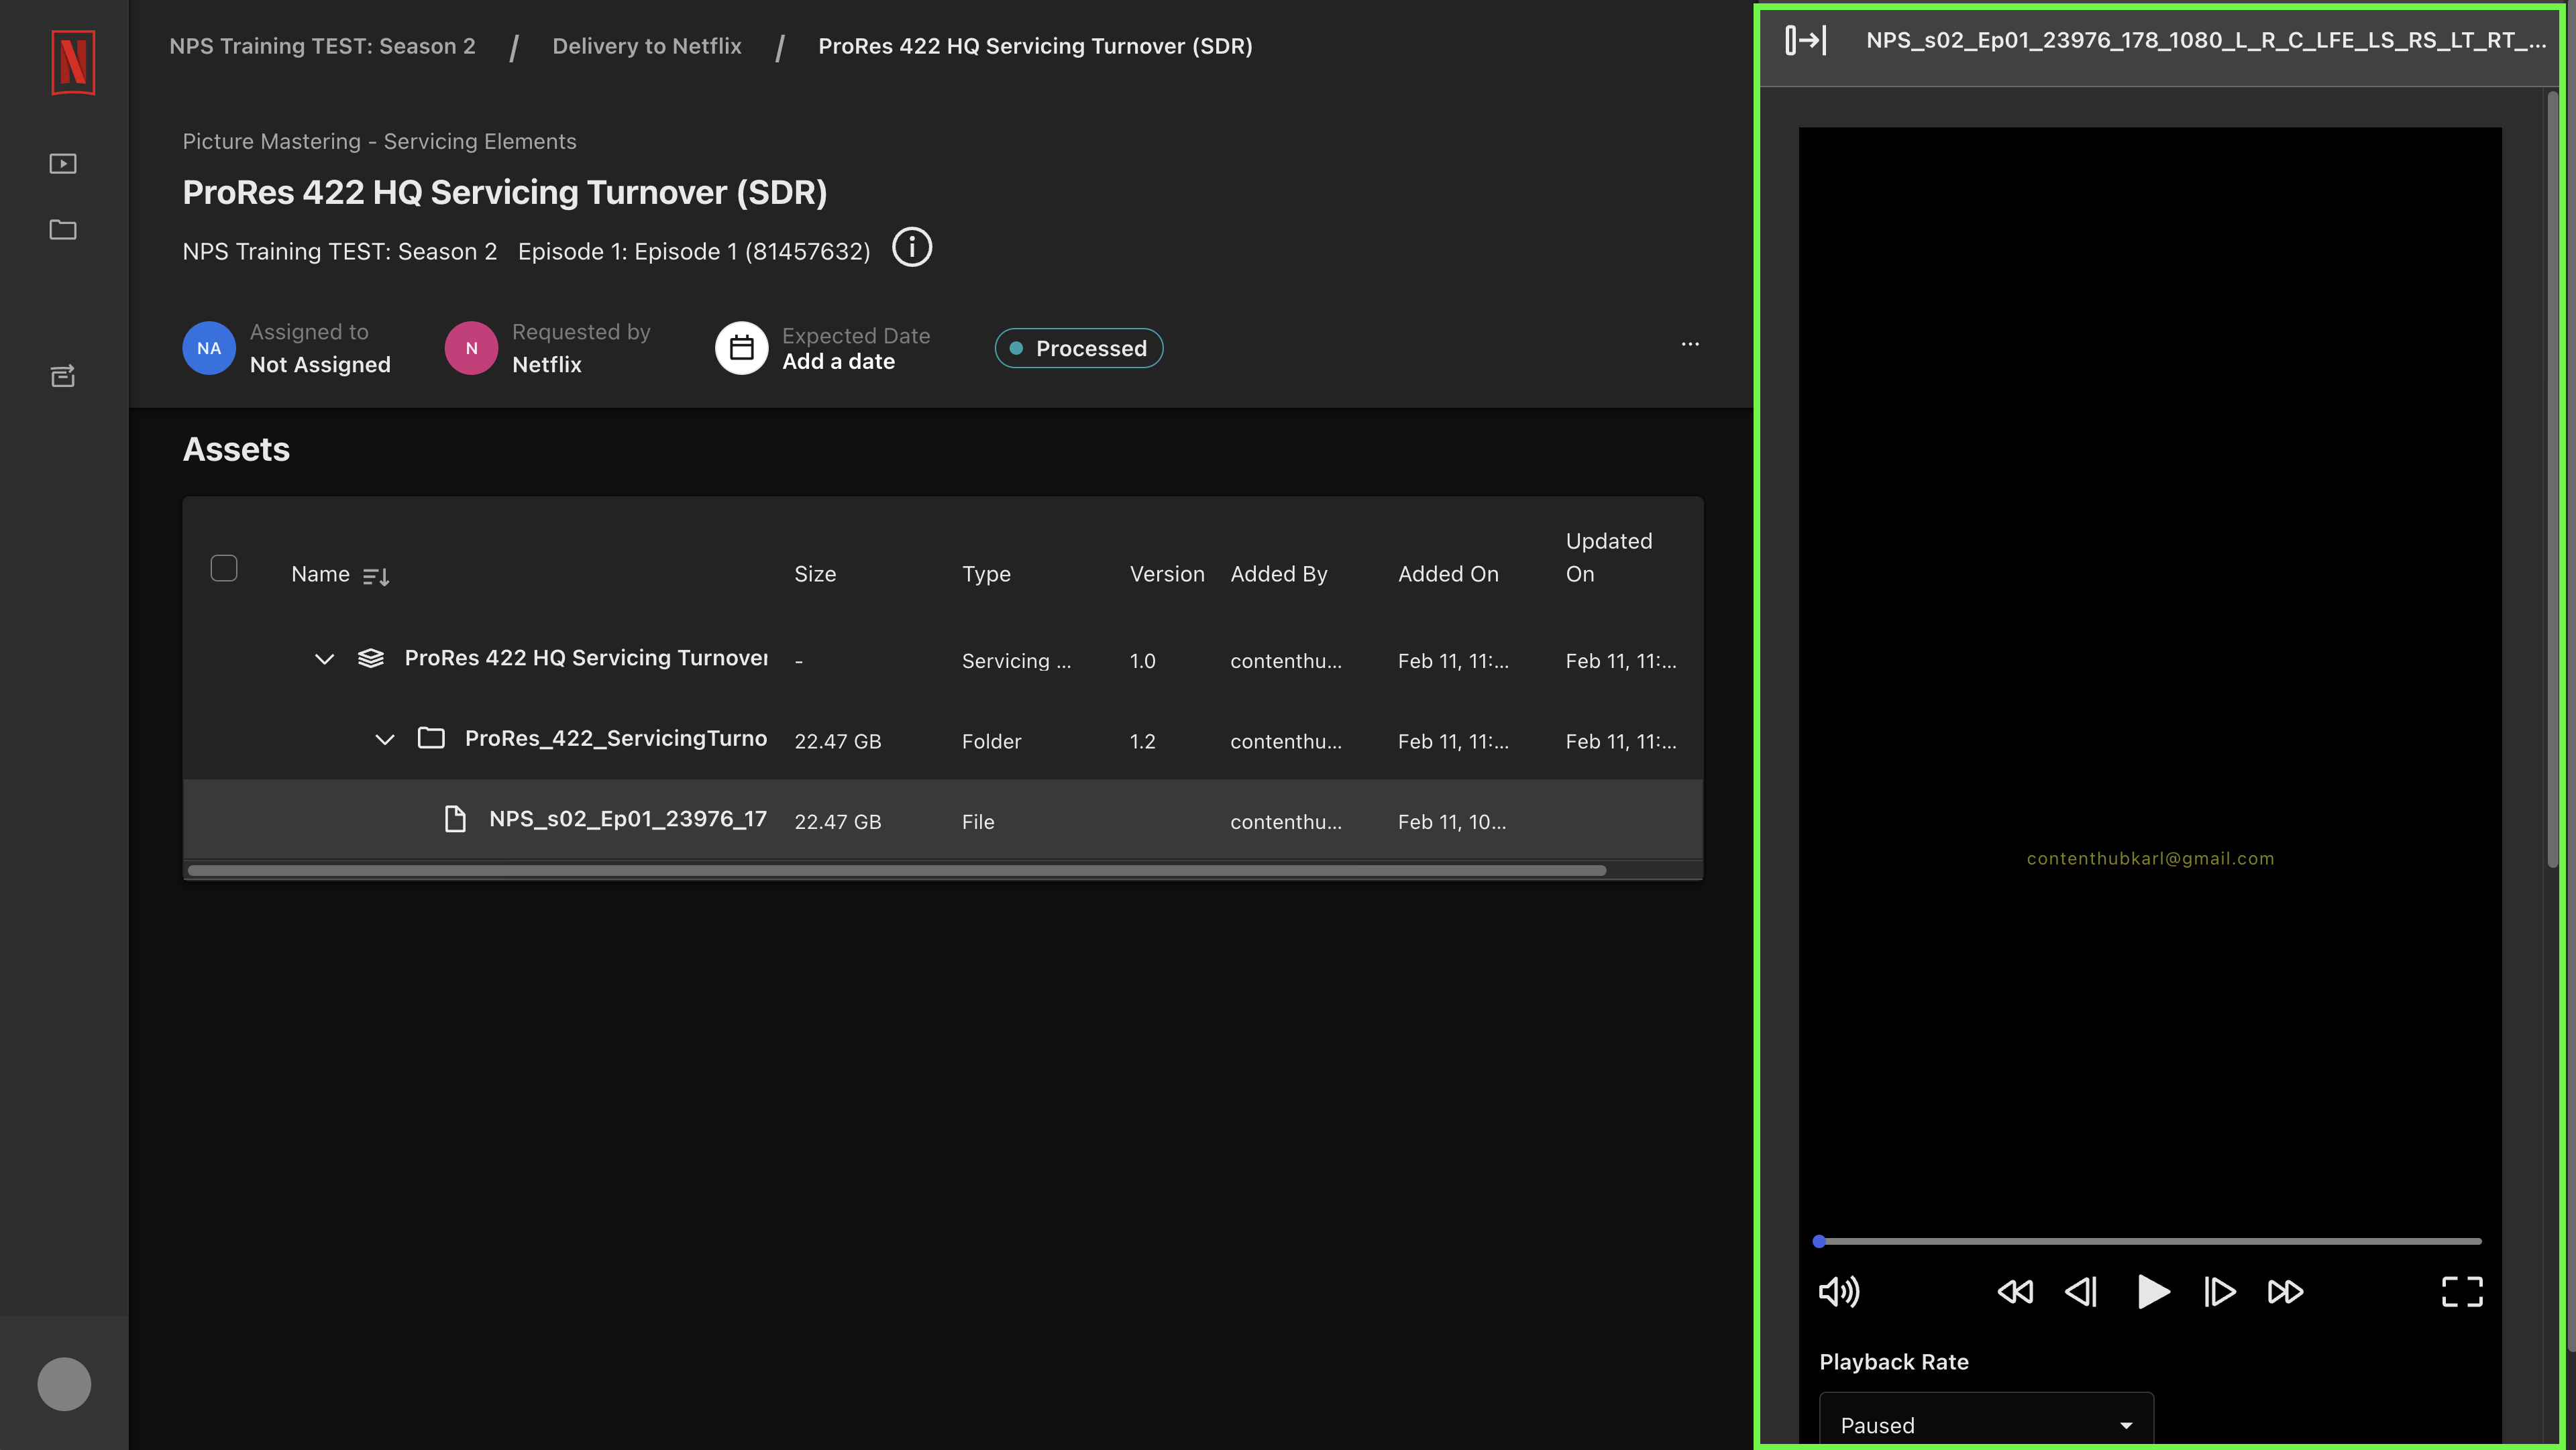Mute the player volume
Viewport: 2576px width, 1450px height.
tap(1839, 1292)
